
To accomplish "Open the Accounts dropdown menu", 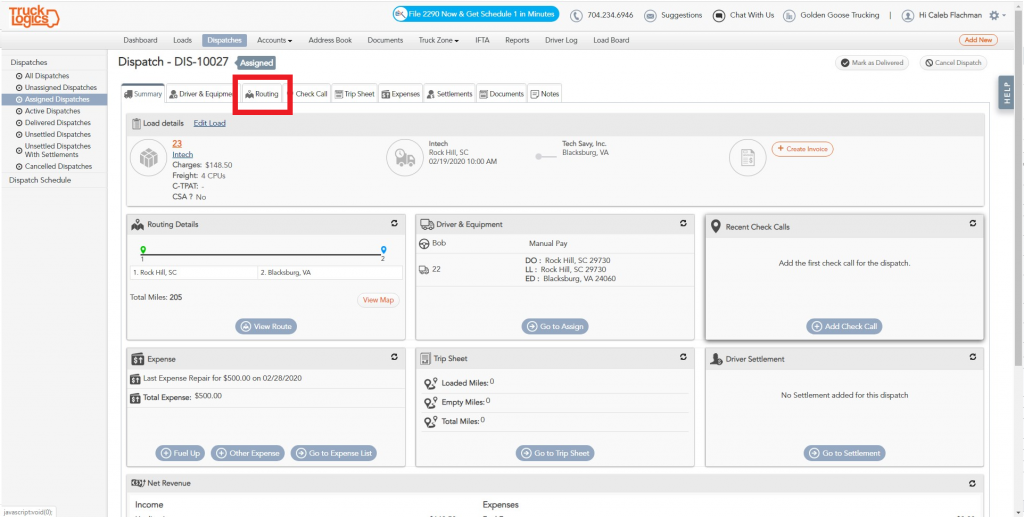I will (x=274, y=40).
